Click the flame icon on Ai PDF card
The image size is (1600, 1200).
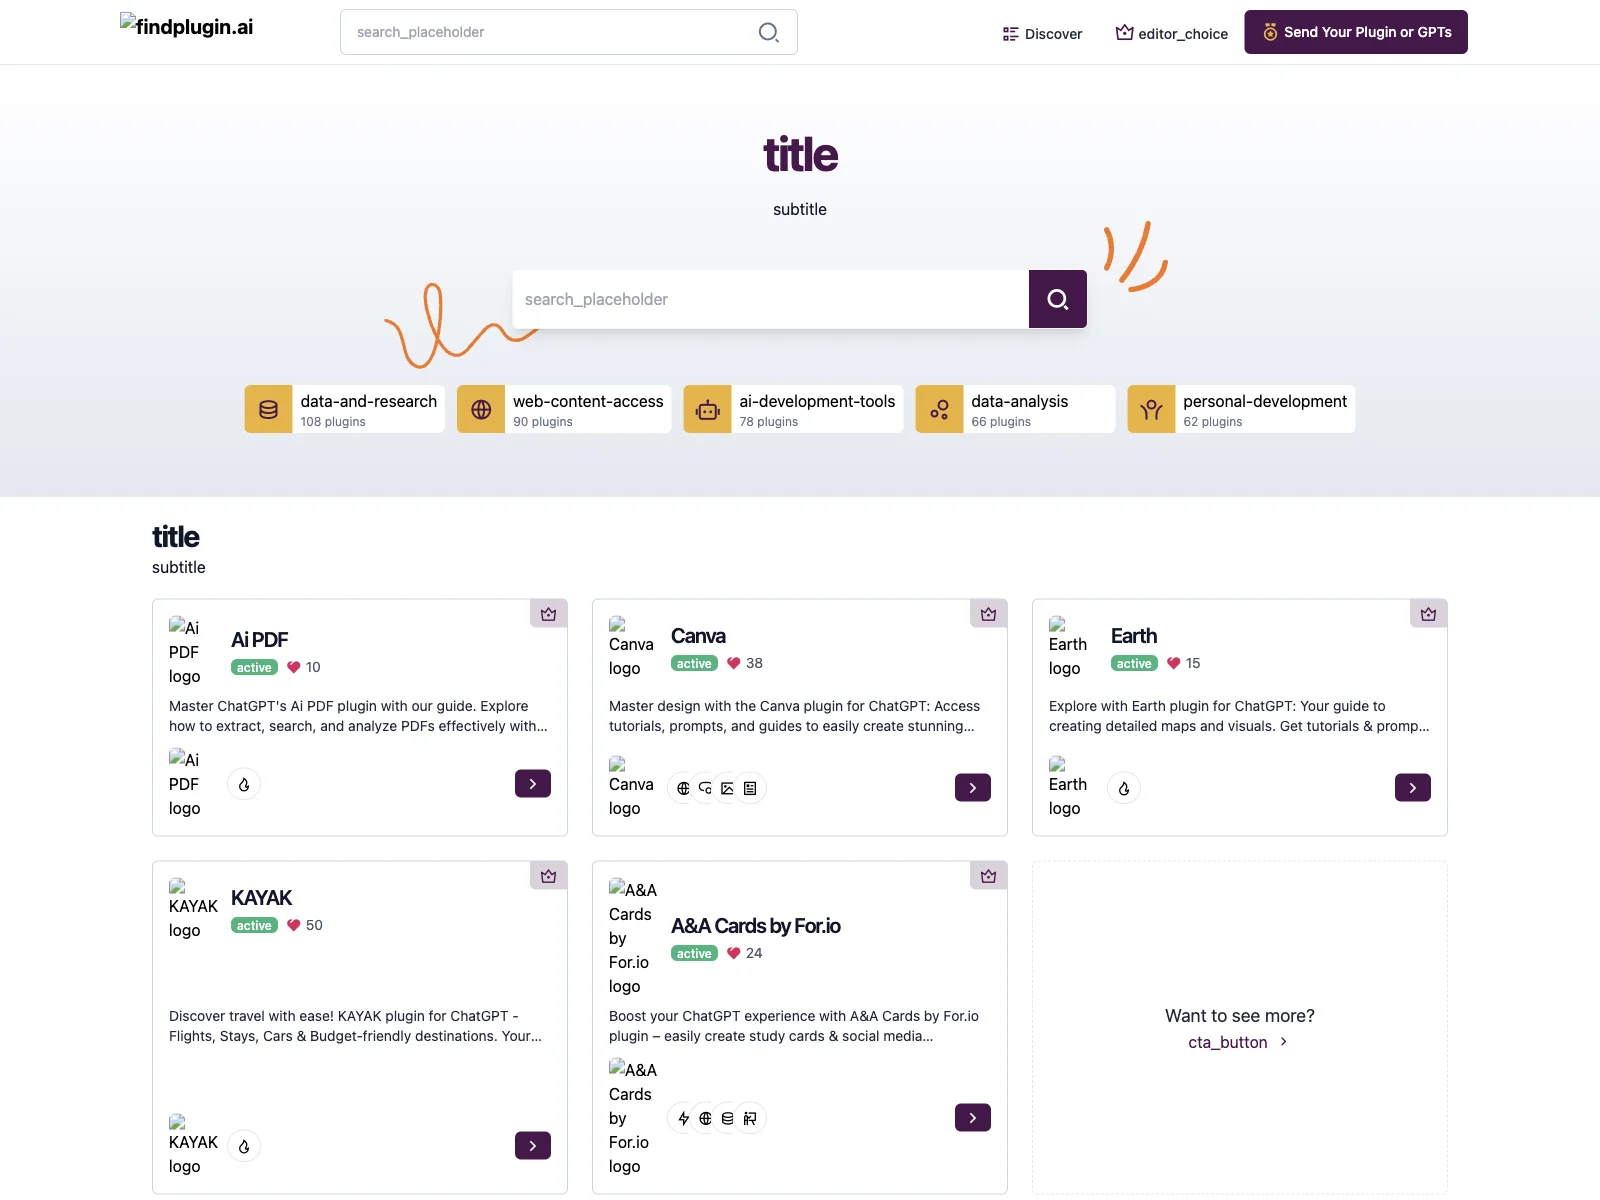[244, 784]
